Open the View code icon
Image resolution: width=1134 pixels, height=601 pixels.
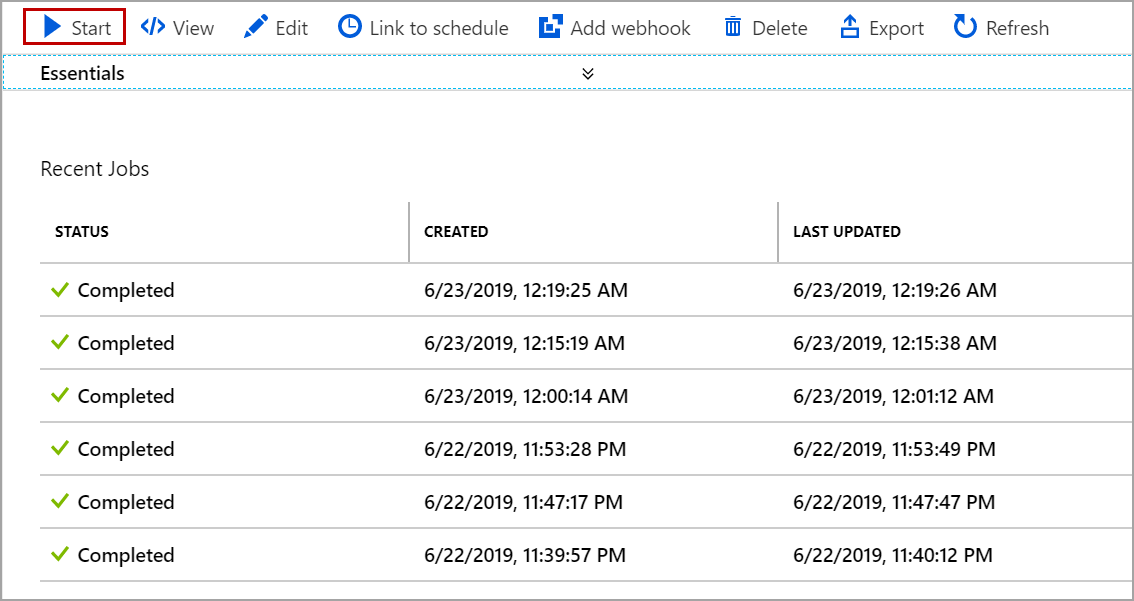[x=153, y=27]
